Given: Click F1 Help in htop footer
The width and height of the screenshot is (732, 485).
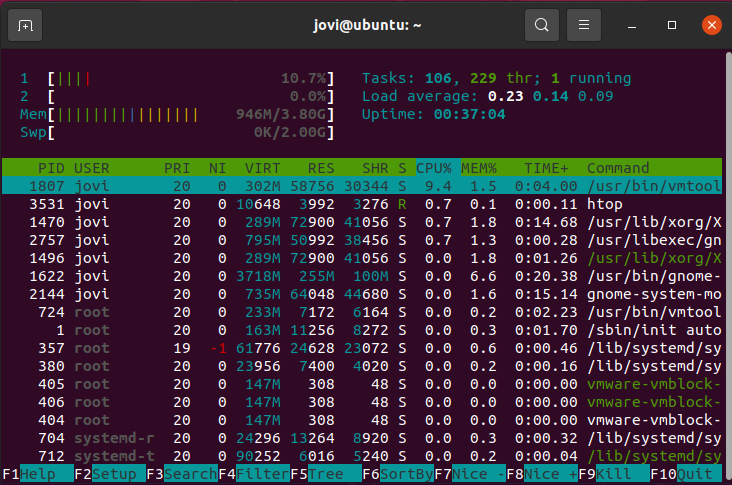Looking at the screenshot, I should click(38, 474).
